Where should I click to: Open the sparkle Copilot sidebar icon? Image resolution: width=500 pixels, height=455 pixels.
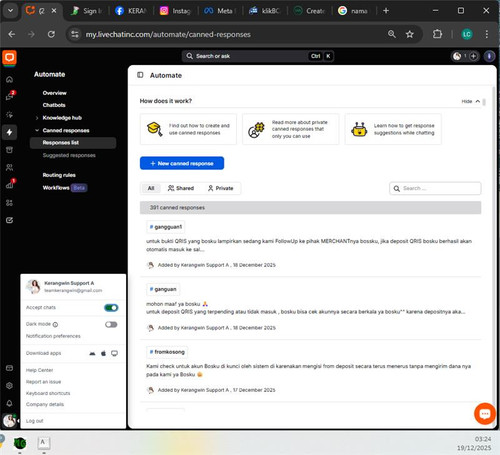(x=9, y=115)
